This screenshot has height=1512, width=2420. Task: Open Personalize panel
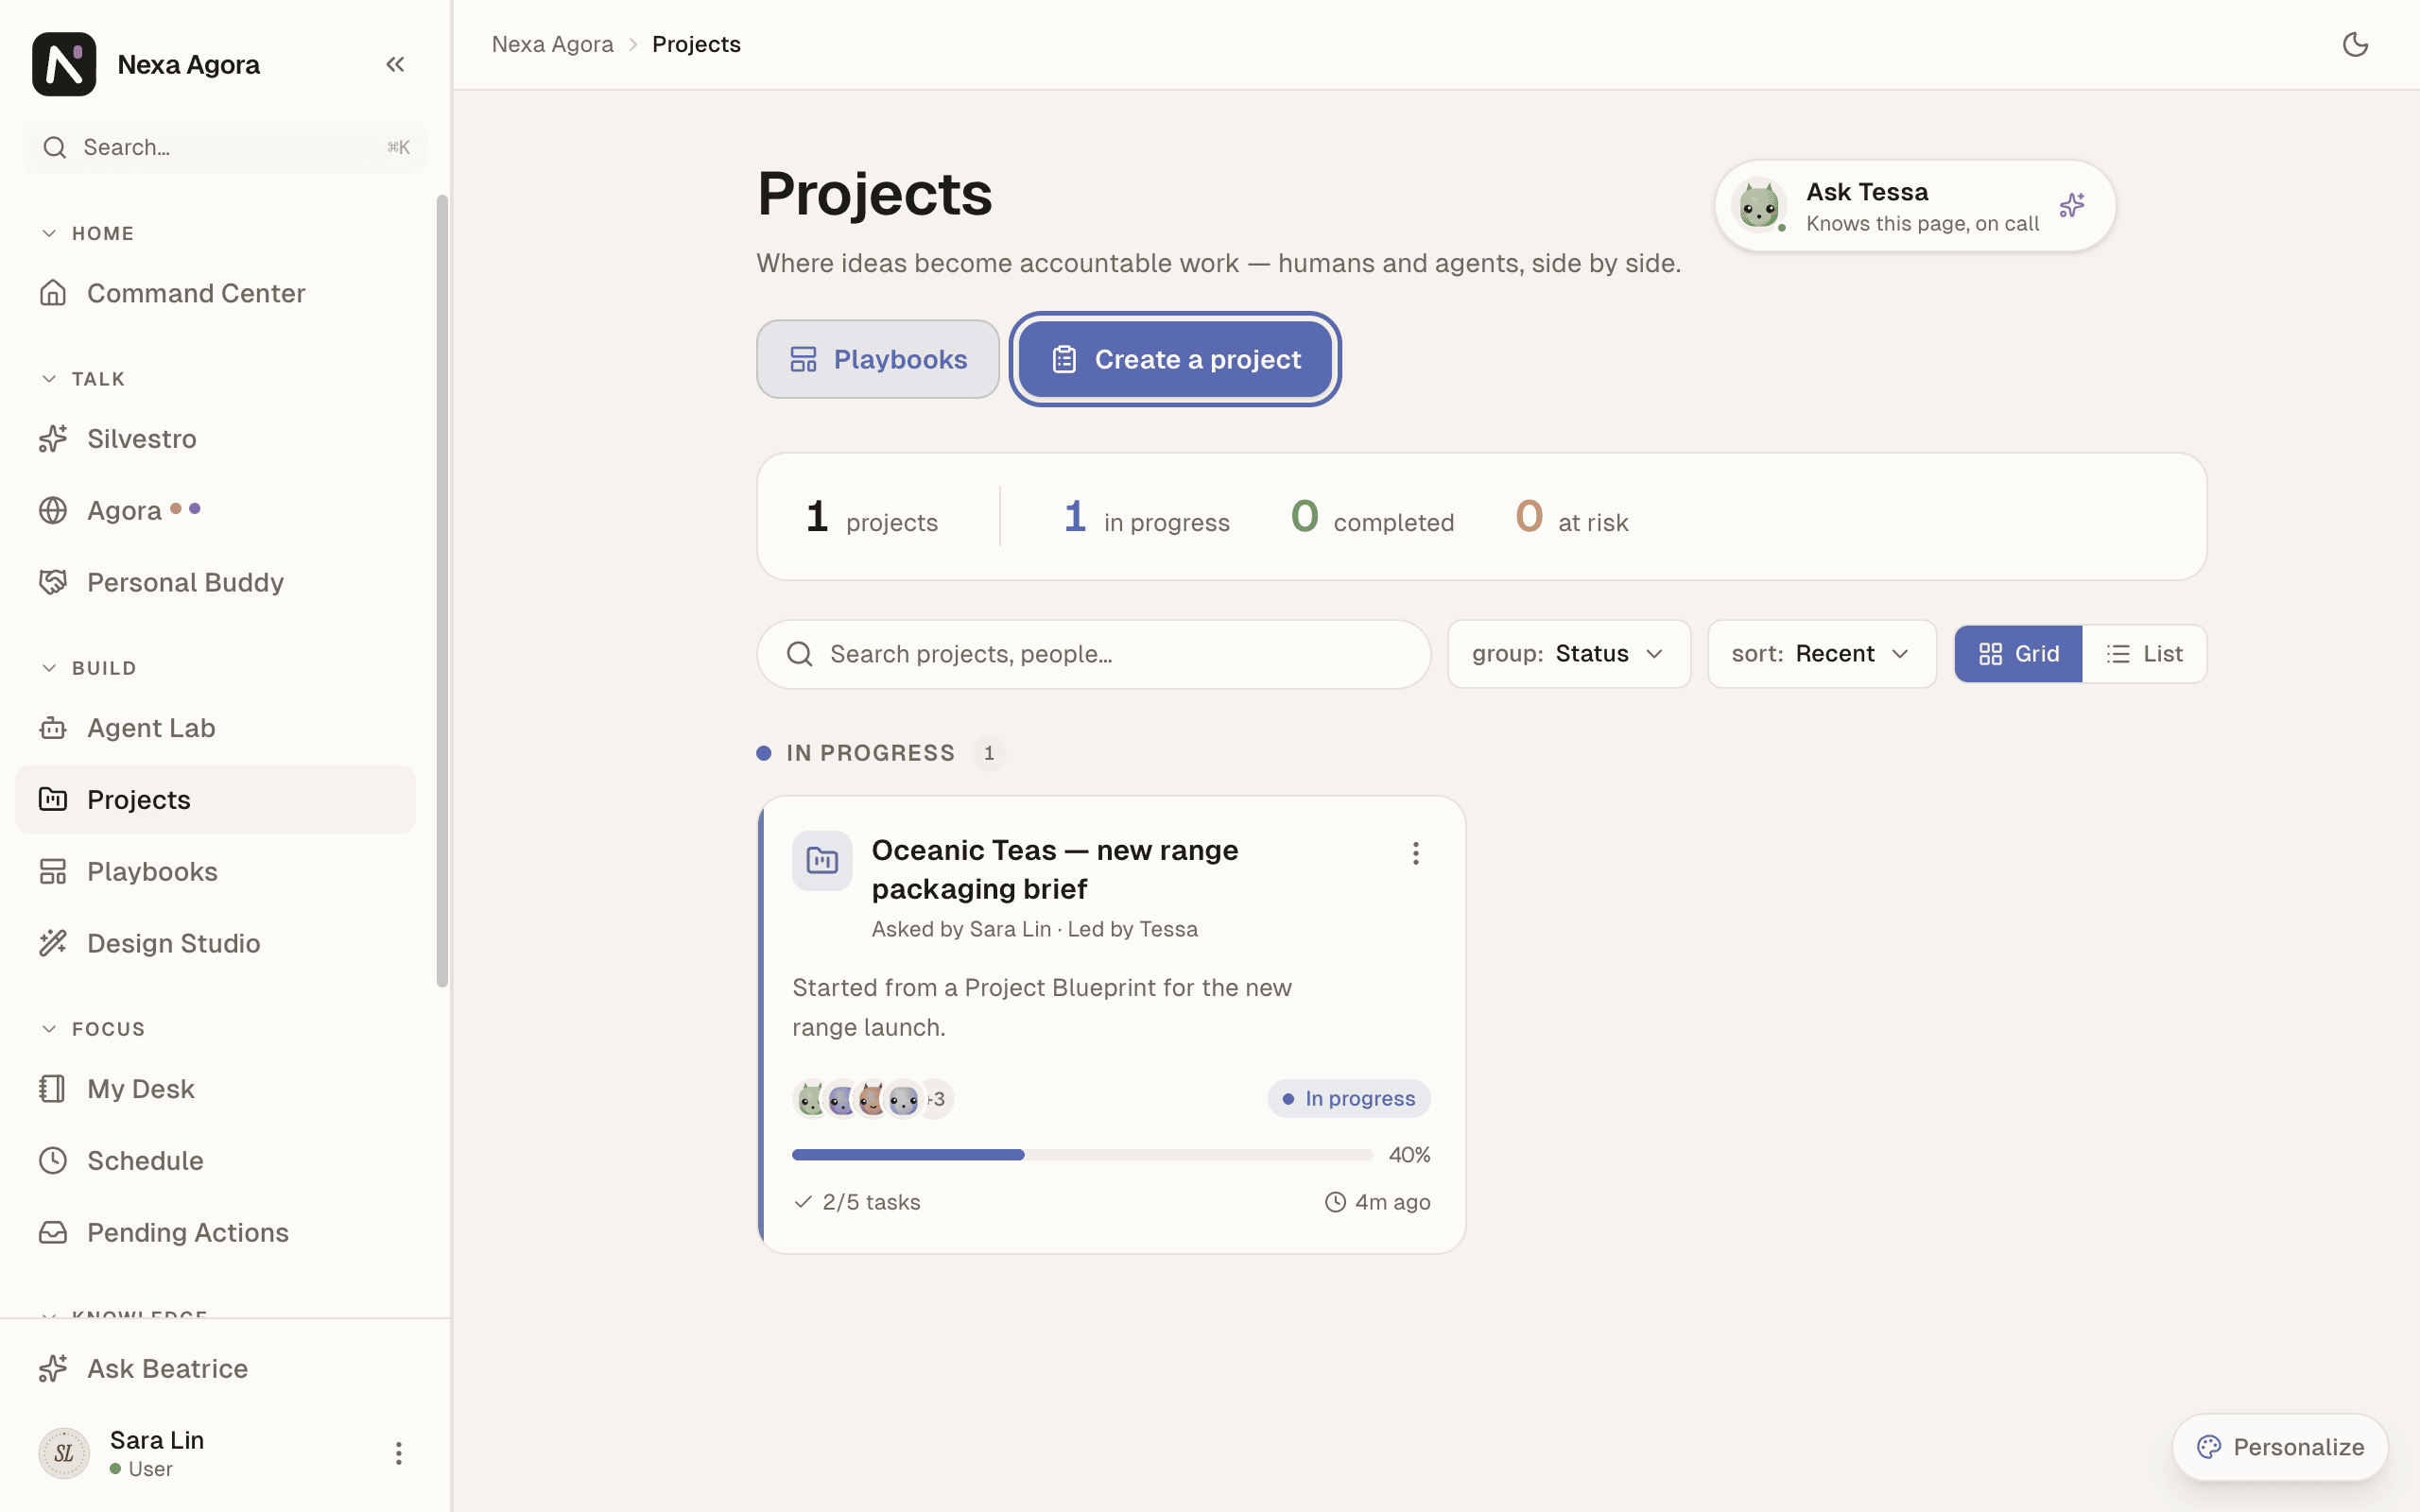(x=2280, y=1447)
